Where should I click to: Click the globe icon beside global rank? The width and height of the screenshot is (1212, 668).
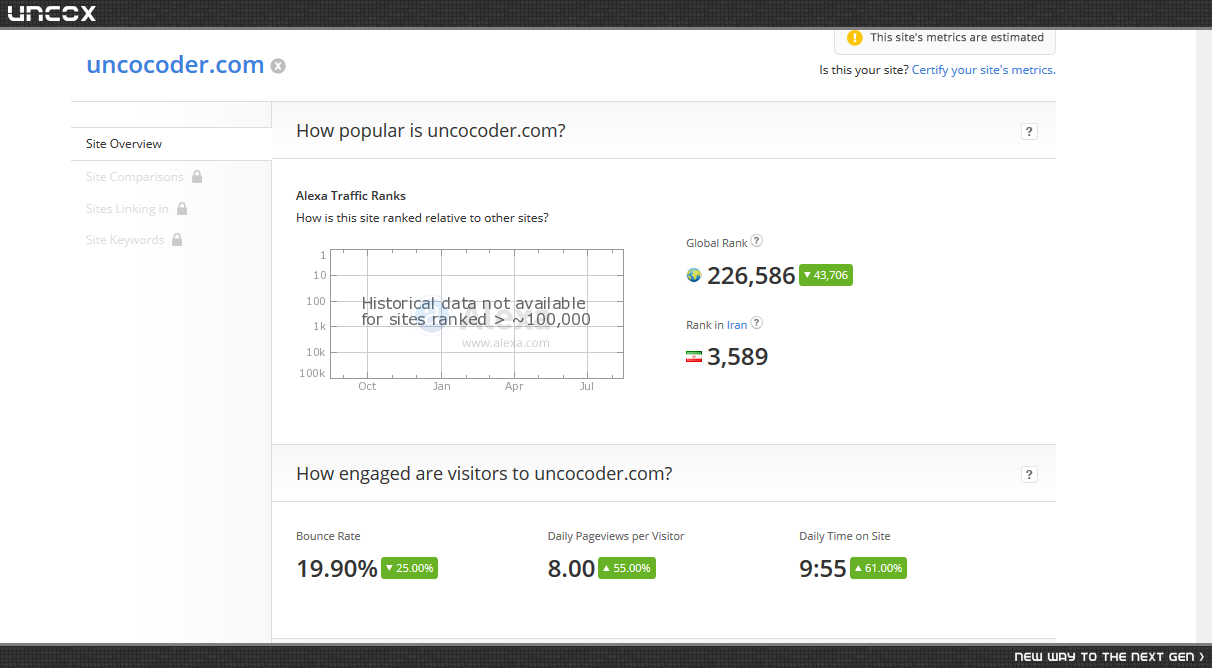(693, 275)
